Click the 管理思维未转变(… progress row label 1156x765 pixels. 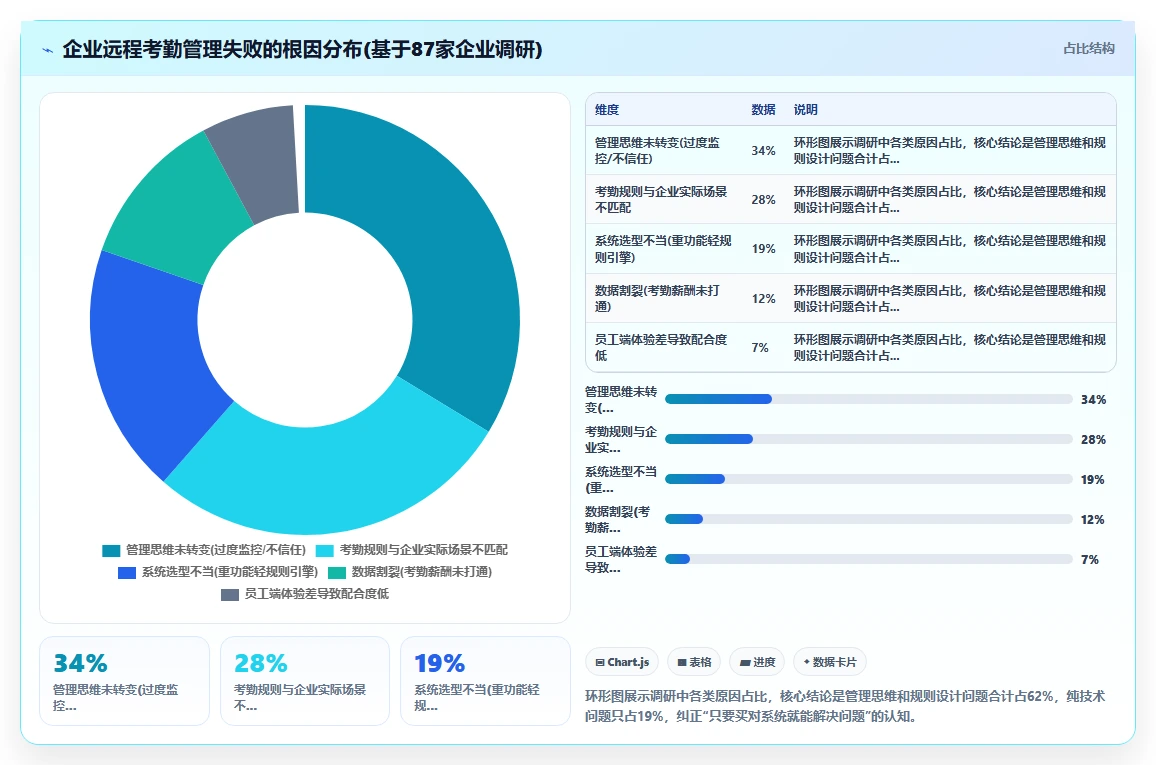pyautogui.click(x=621, y=399)
